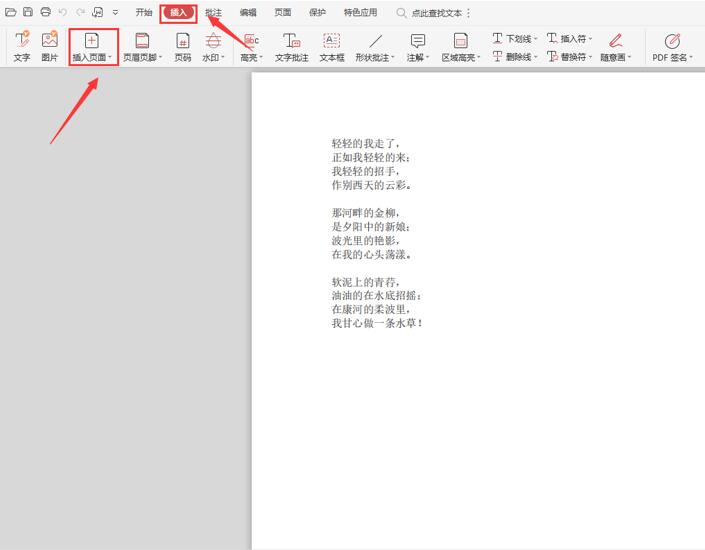Expand the 区域高亮 dropdown arrow
Viewport: 705px width, 550px height.
click(479, 57)
